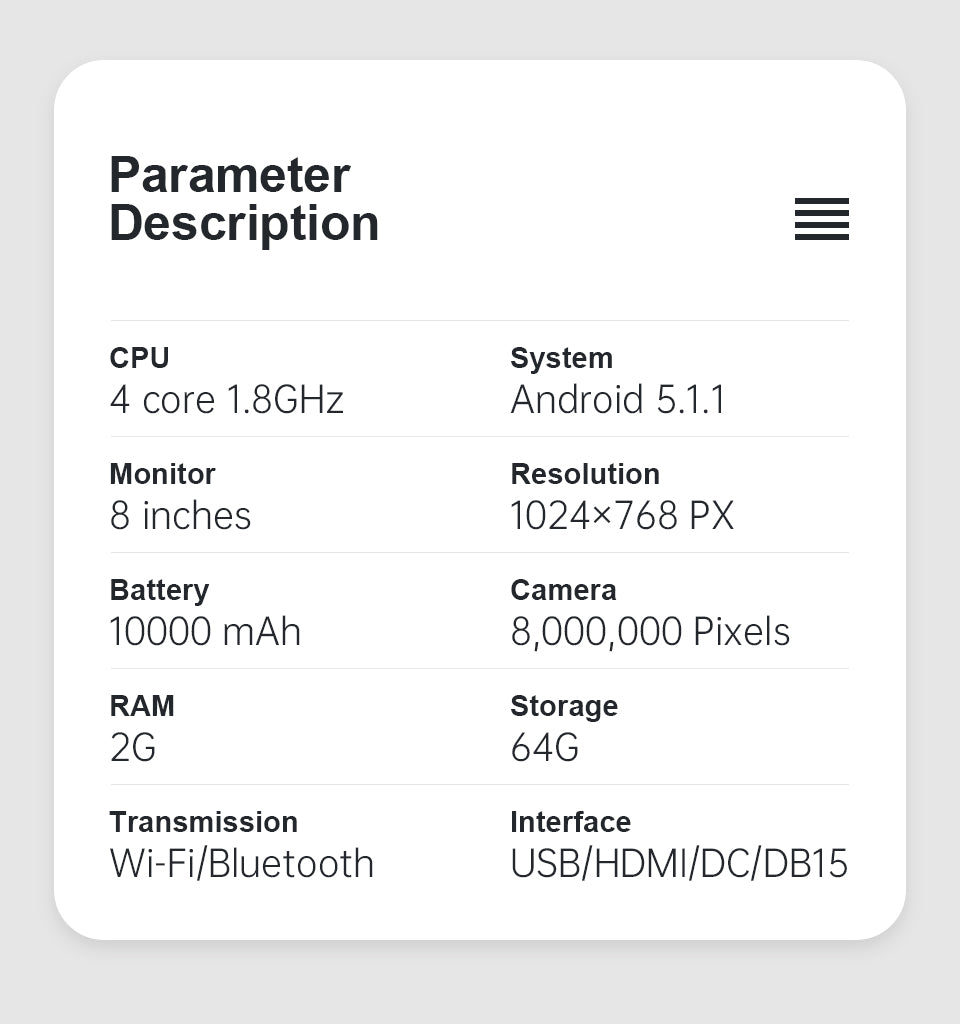Viewport: 960px width, 1024px height.
Task: Select the Monitor label
Action: pos(162,474)
